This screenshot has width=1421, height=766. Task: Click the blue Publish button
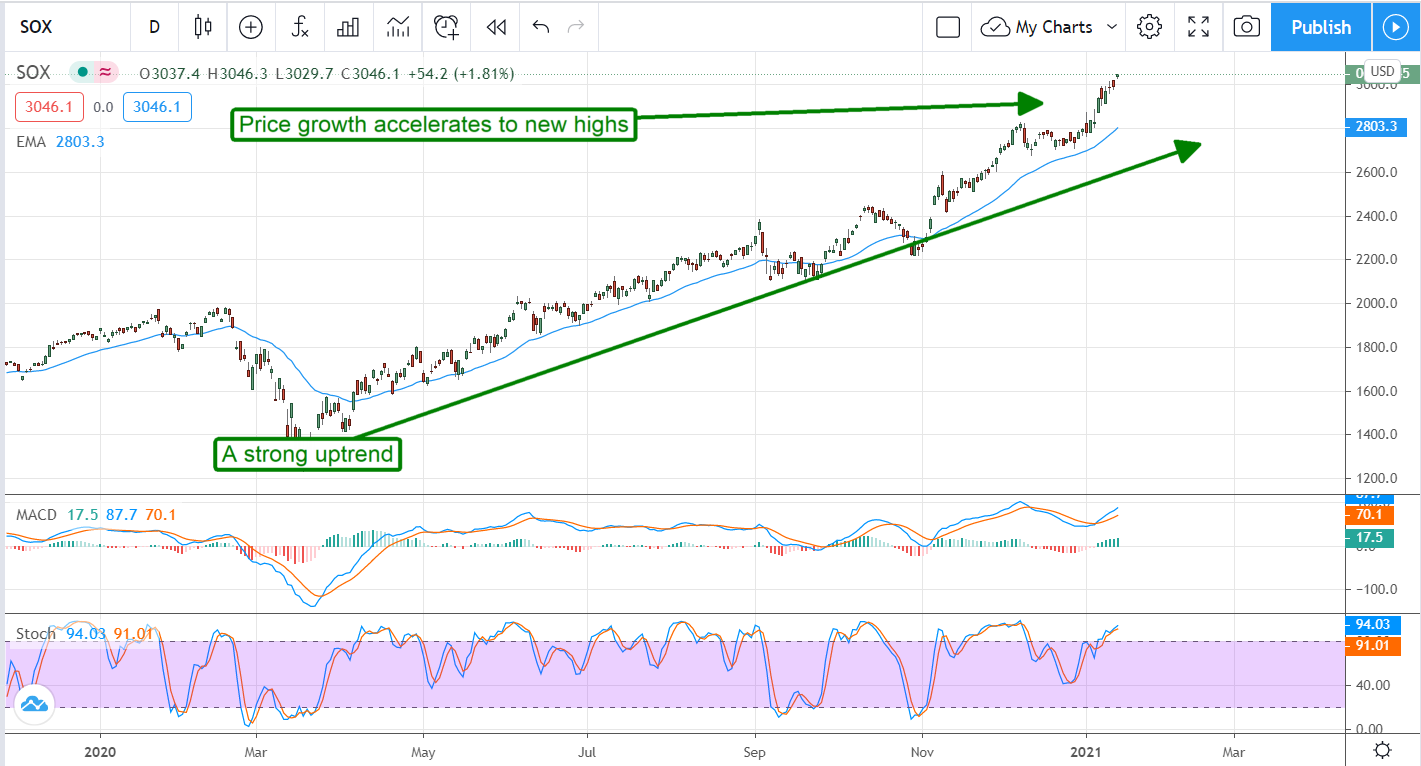tap(1320, 27)
